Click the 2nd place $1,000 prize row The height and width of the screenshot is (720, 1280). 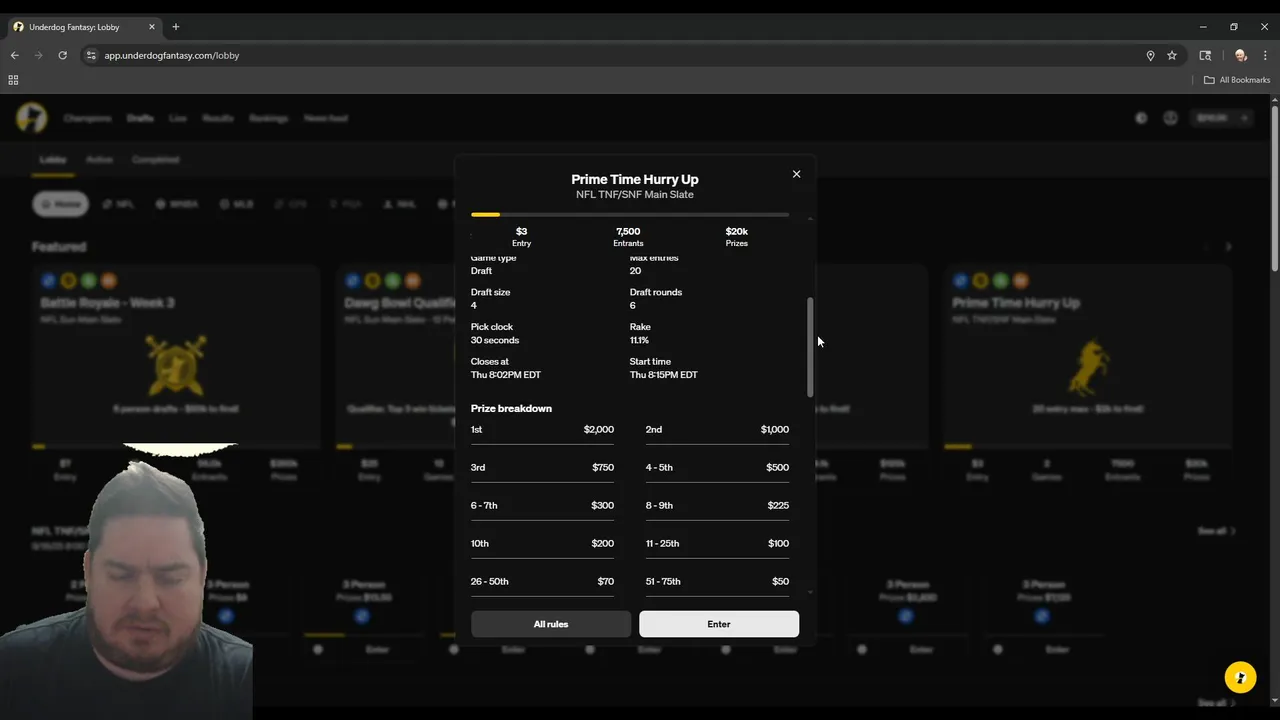click(x=717, y=430)
